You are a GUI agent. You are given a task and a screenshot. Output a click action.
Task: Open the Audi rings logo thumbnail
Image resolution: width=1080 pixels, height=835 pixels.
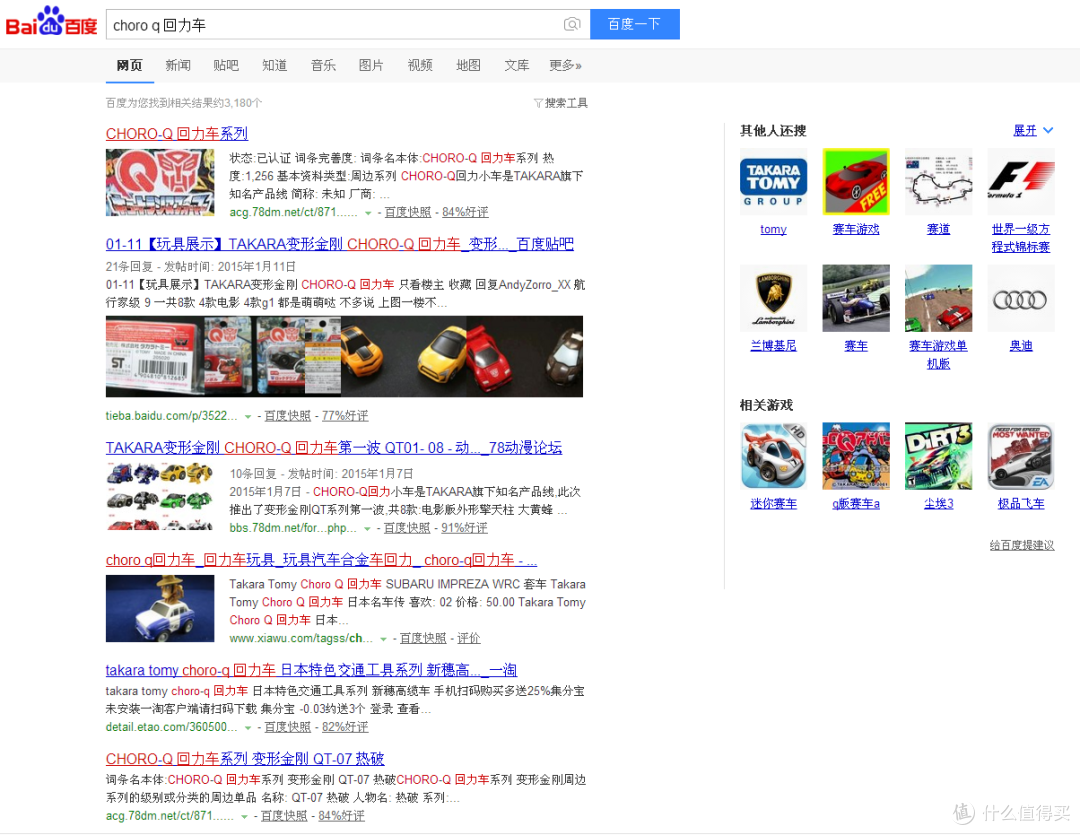coord(1021,298)
